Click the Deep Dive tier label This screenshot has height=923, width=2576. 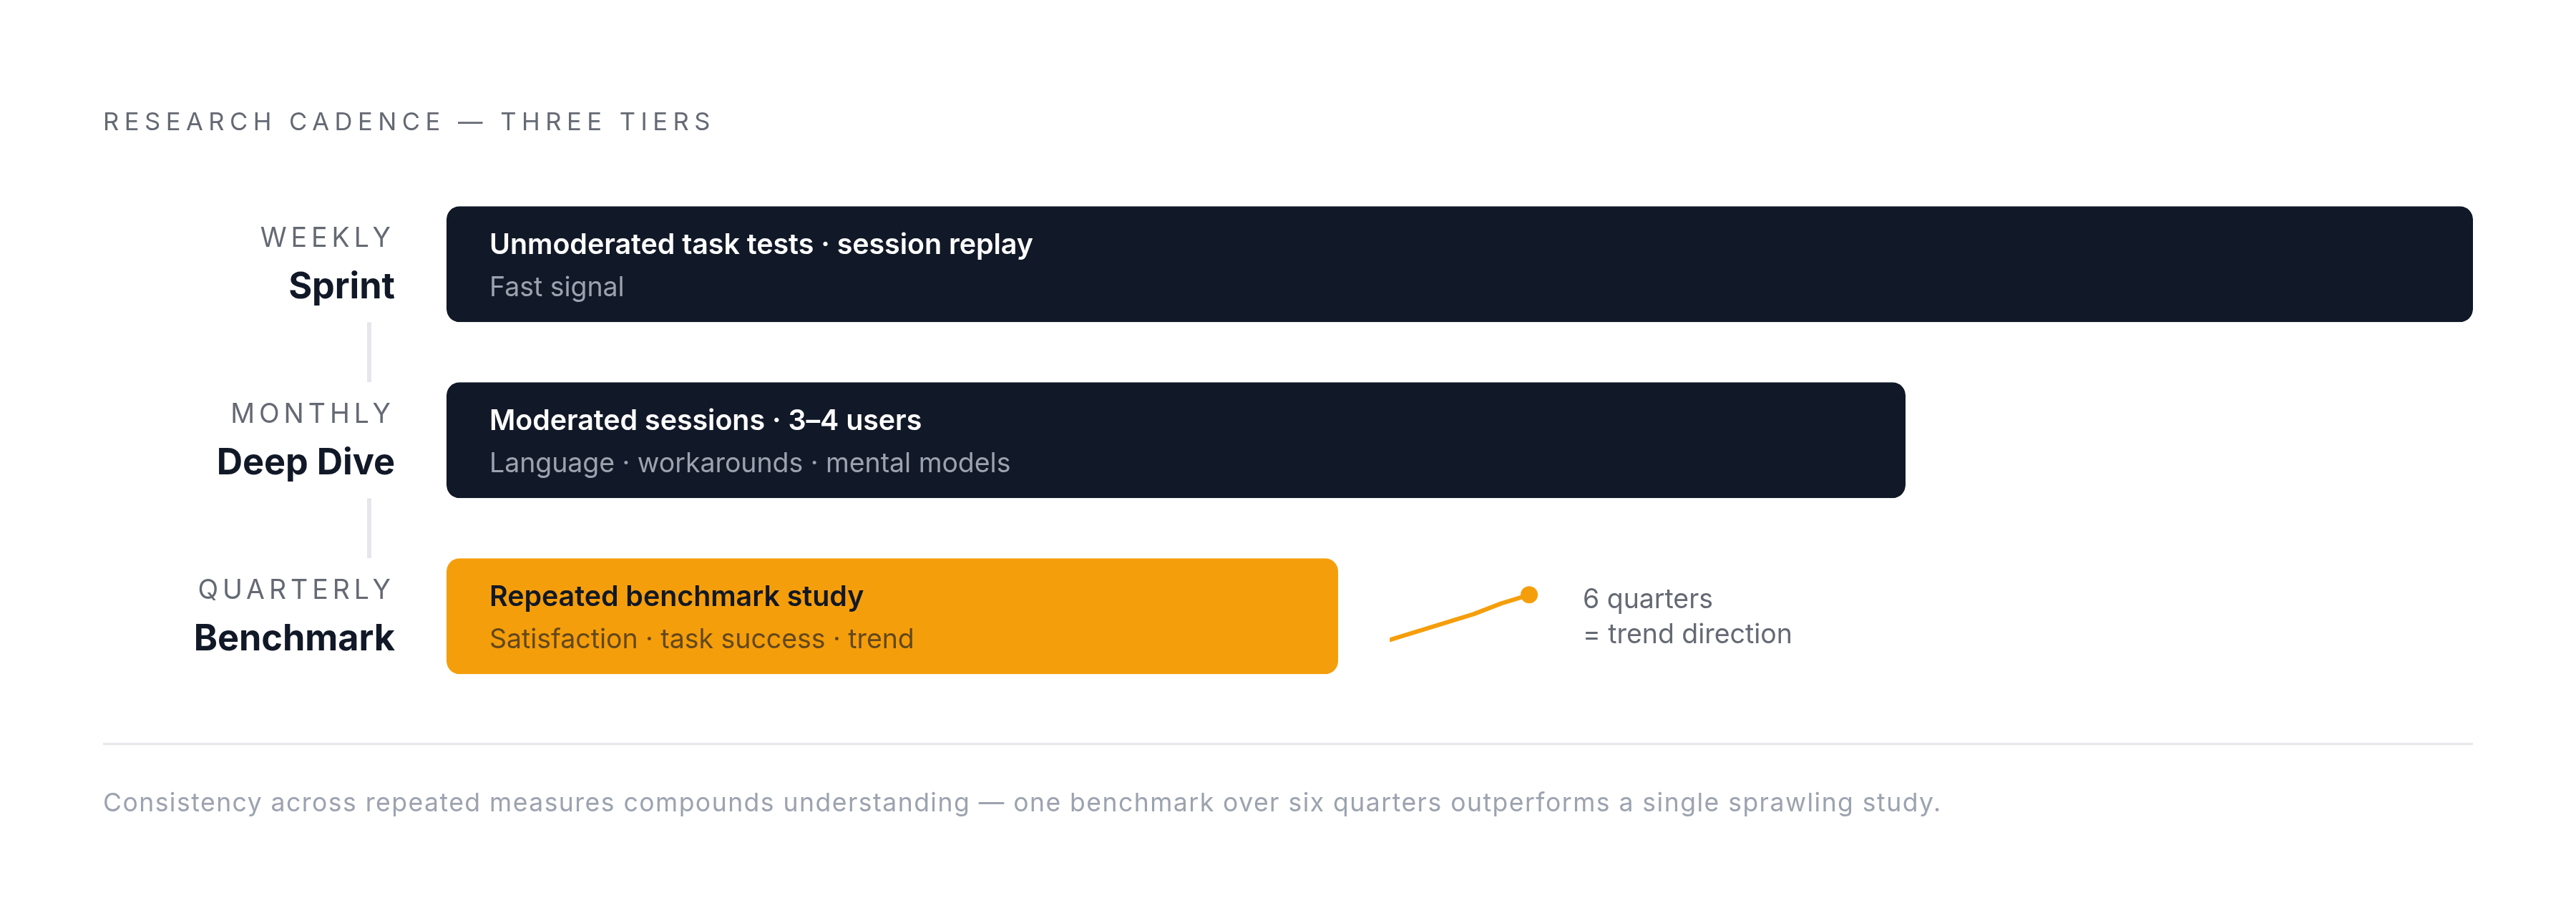pos(305,462)
